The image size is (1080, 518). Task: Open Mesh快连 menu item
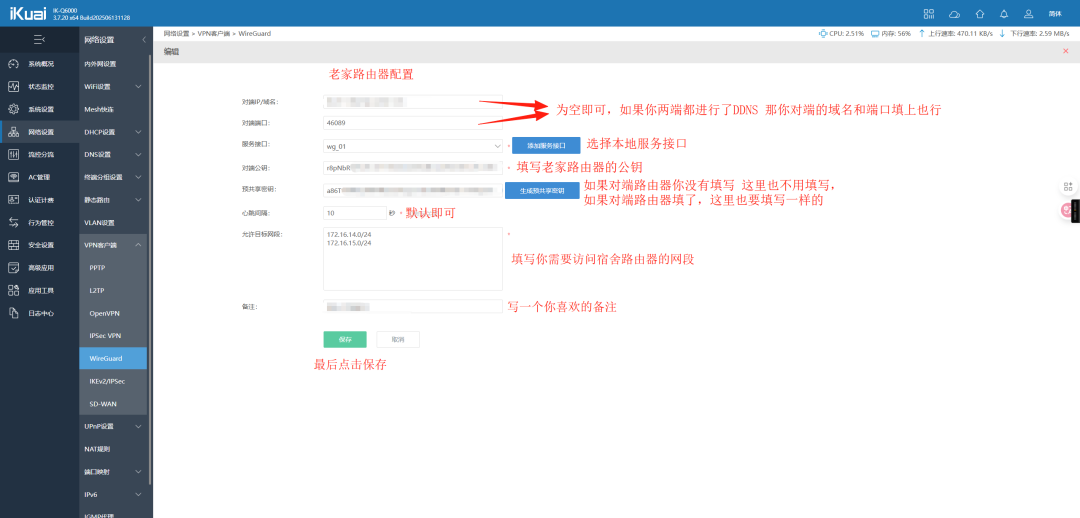[x=99, y=110]
